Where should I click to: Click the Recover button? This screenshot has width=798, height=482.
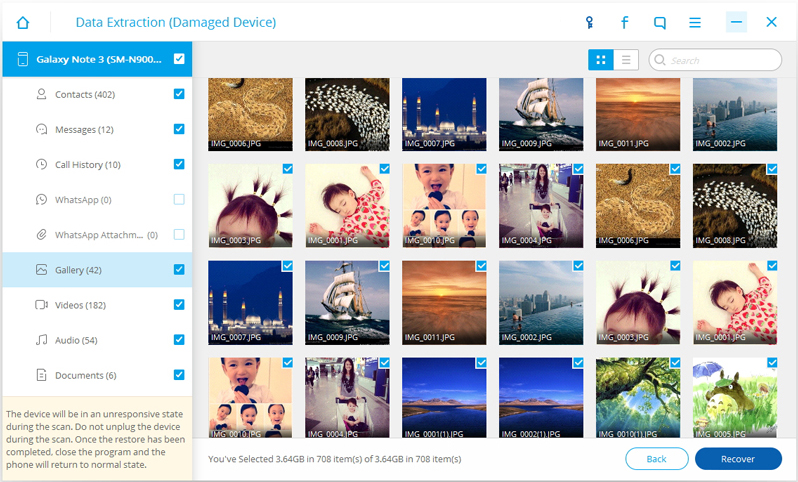coord(738,459)
